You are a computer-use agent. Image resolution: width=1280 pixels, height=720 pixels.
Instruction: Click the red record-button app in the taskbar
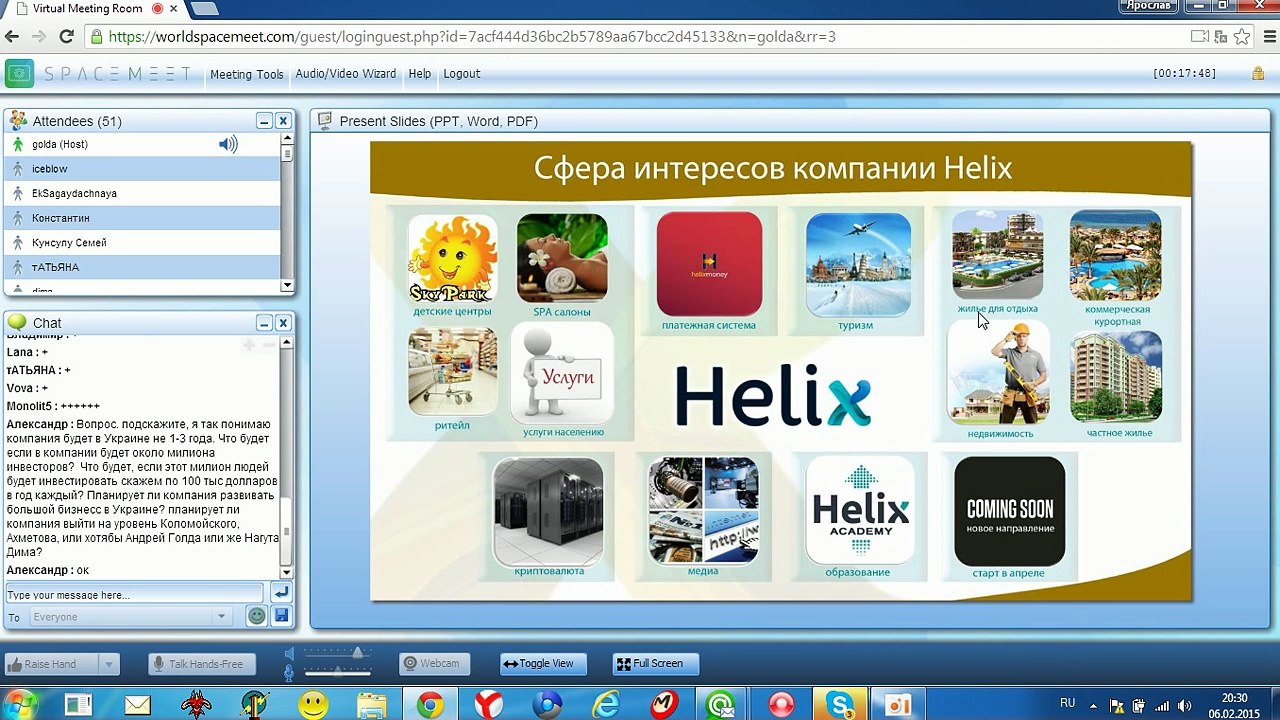781,705
